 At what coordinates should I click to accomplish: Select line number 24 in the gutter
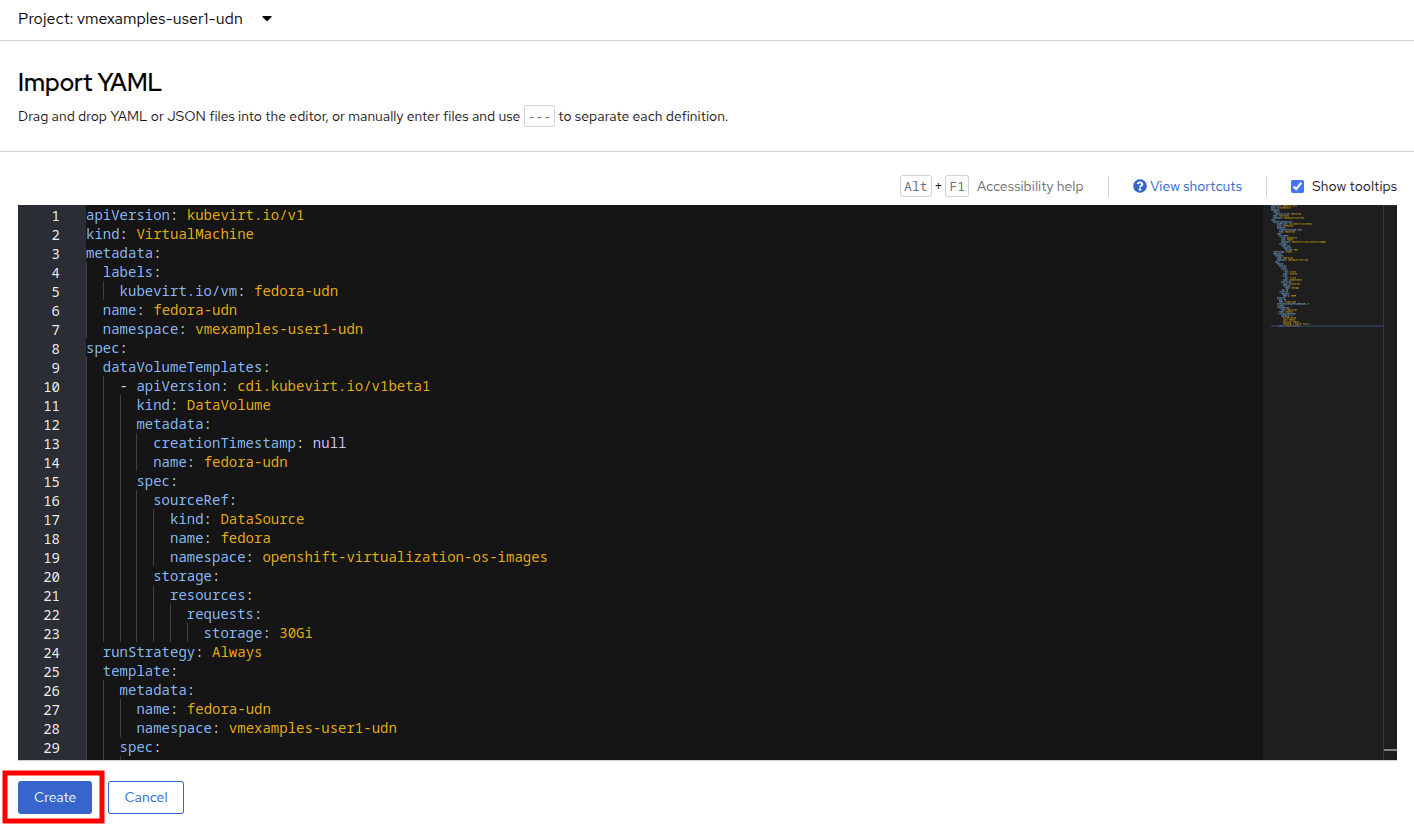point(51,653)
